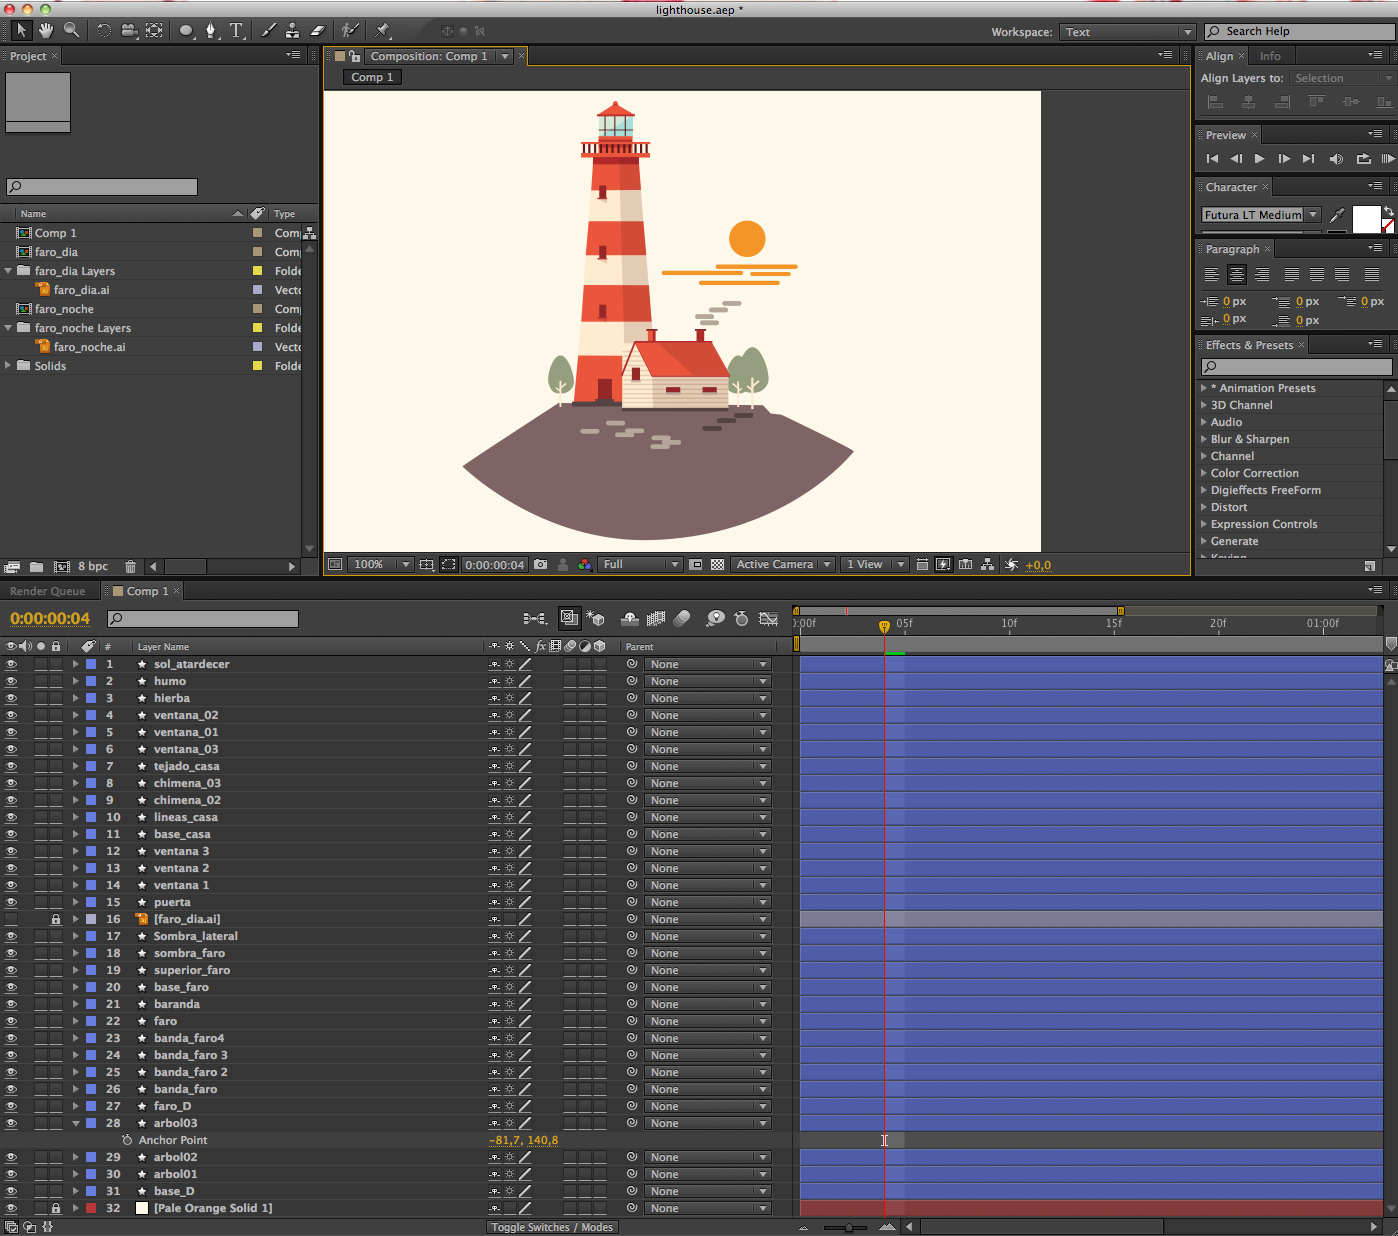The width and height of the screenshot is (1398, 1236).
Task: Select the Eraser tool
Action: coord(317,30)
